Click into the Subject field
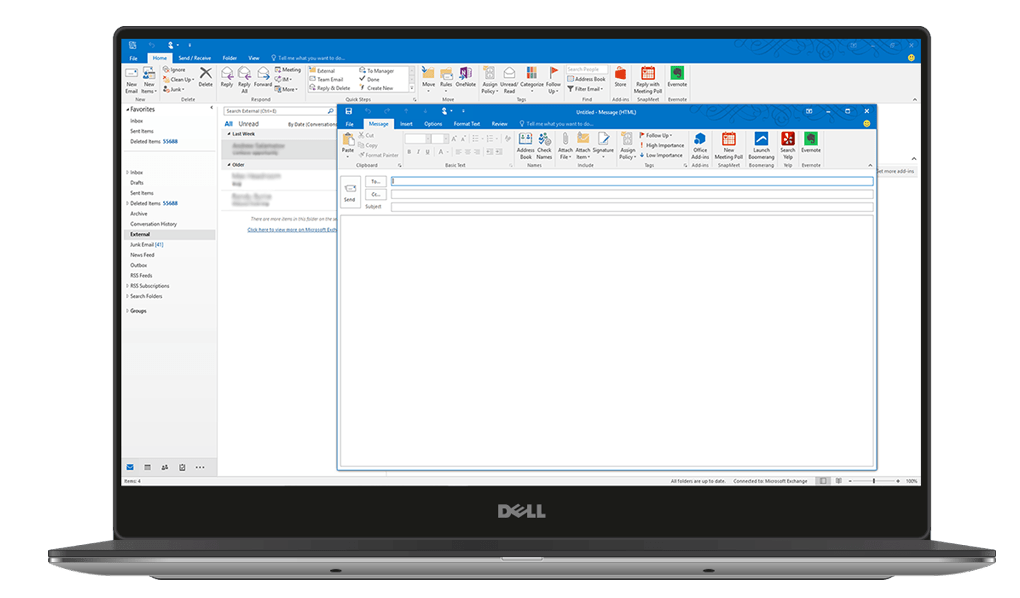 point(631,207)
